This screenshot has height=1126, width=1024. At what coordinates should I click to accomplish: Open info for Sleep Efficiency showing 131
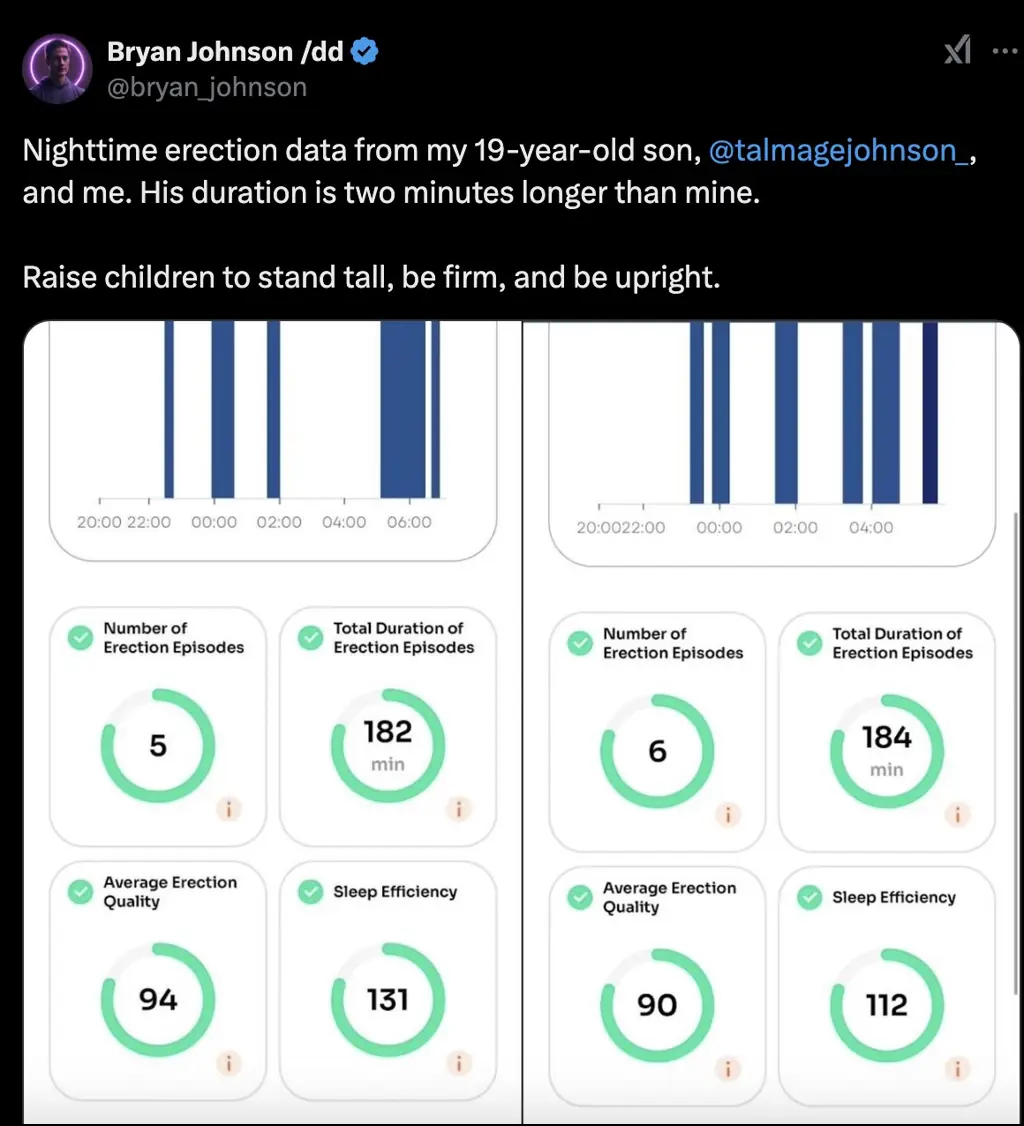click(459, 1064)
